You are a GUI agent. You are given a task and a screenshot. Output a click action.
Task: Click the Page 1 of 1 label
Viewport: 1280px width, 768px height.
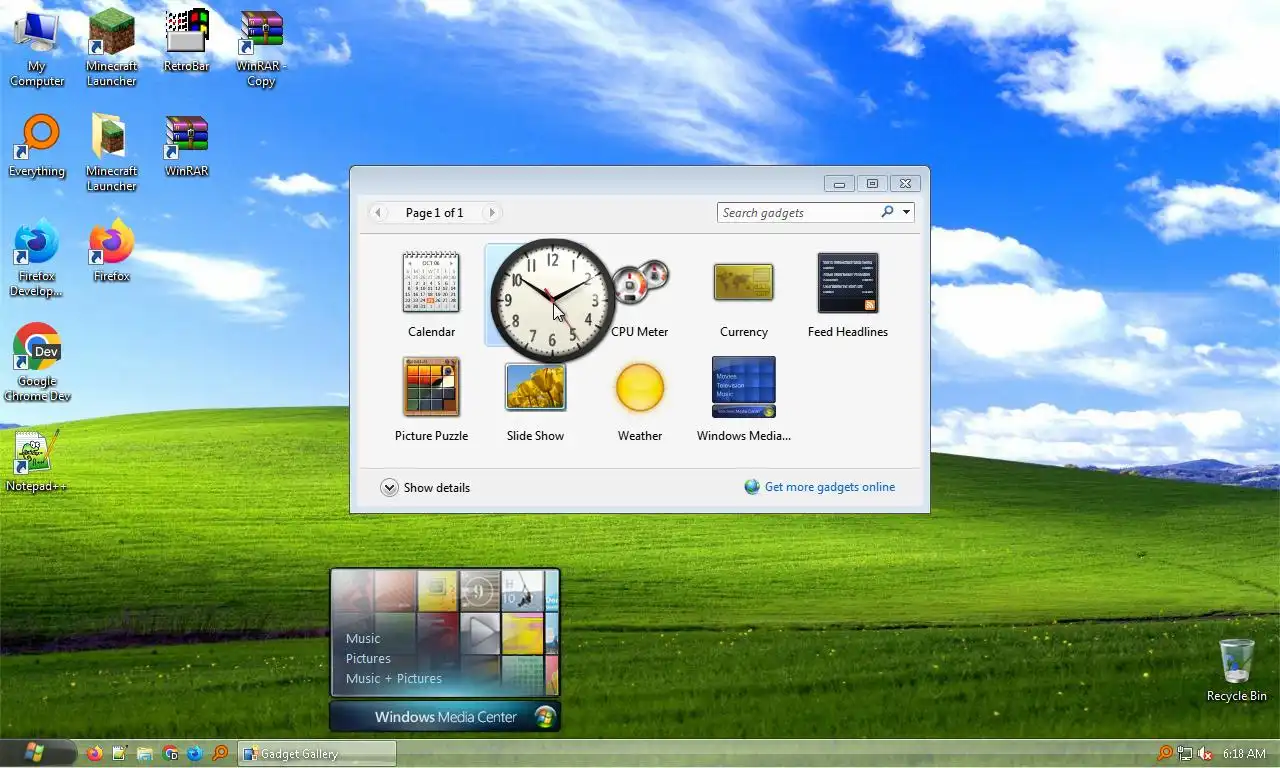(x=434, y=212)
